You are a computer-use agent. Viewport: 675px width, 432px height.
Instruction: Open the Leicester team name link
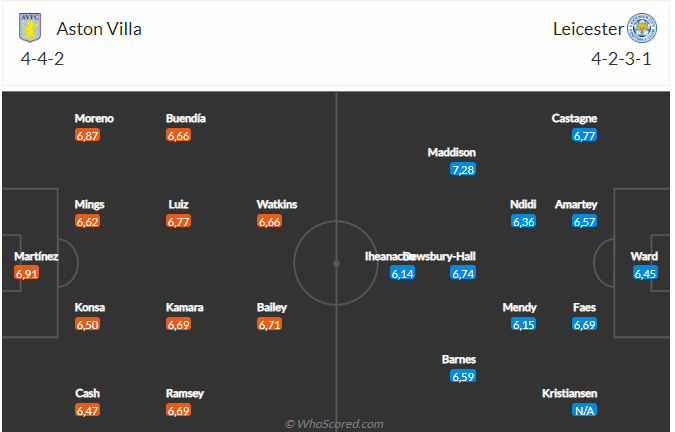587,29
